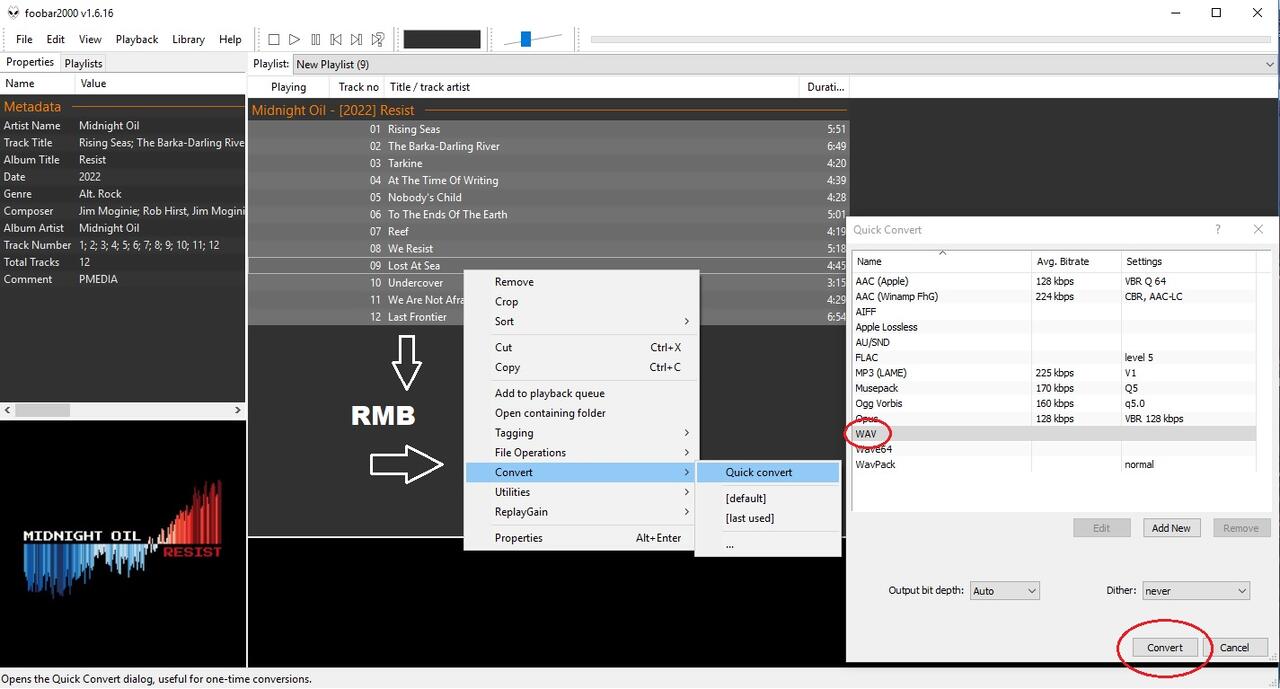
Task: Expand the Utilities submenu
Action: point(580,492)
